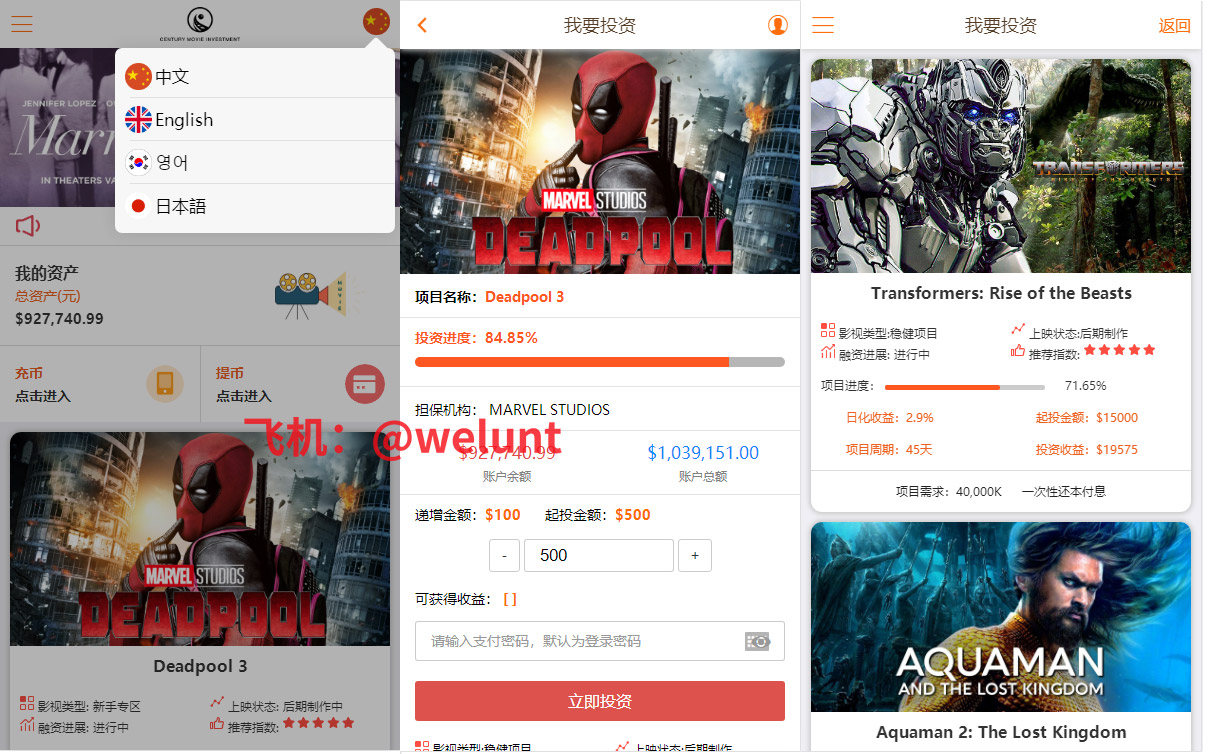
Task: Open the Deadpool poster in left panel
Action: tap(200, 538)
